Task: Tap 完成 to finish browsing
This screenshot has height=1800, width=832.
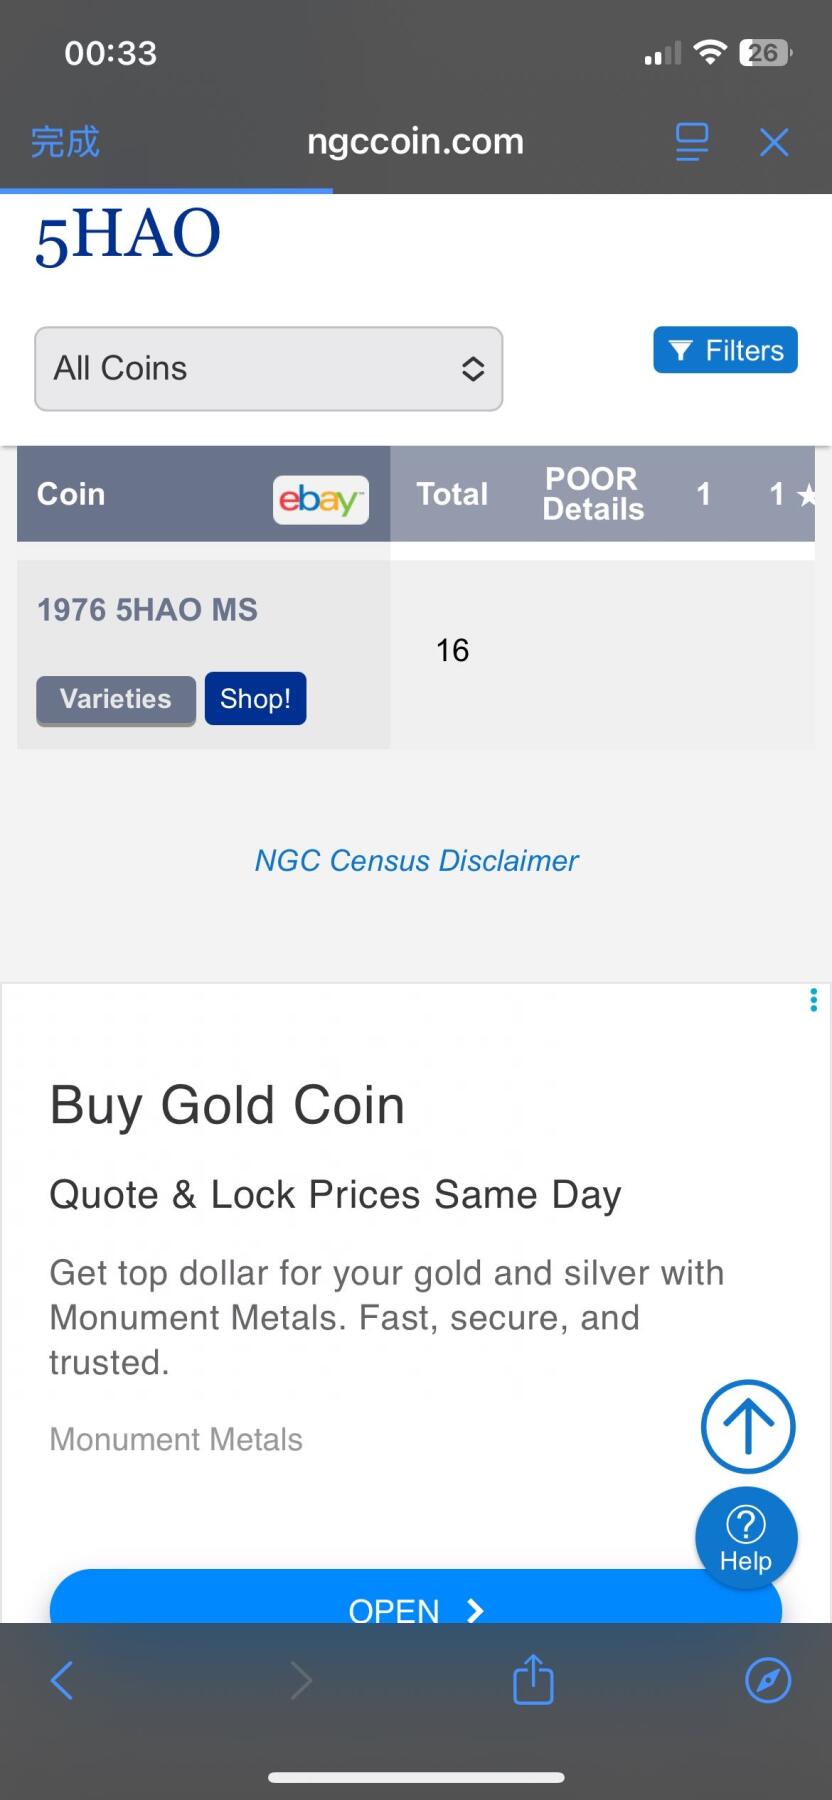Action: click(65, 142)
